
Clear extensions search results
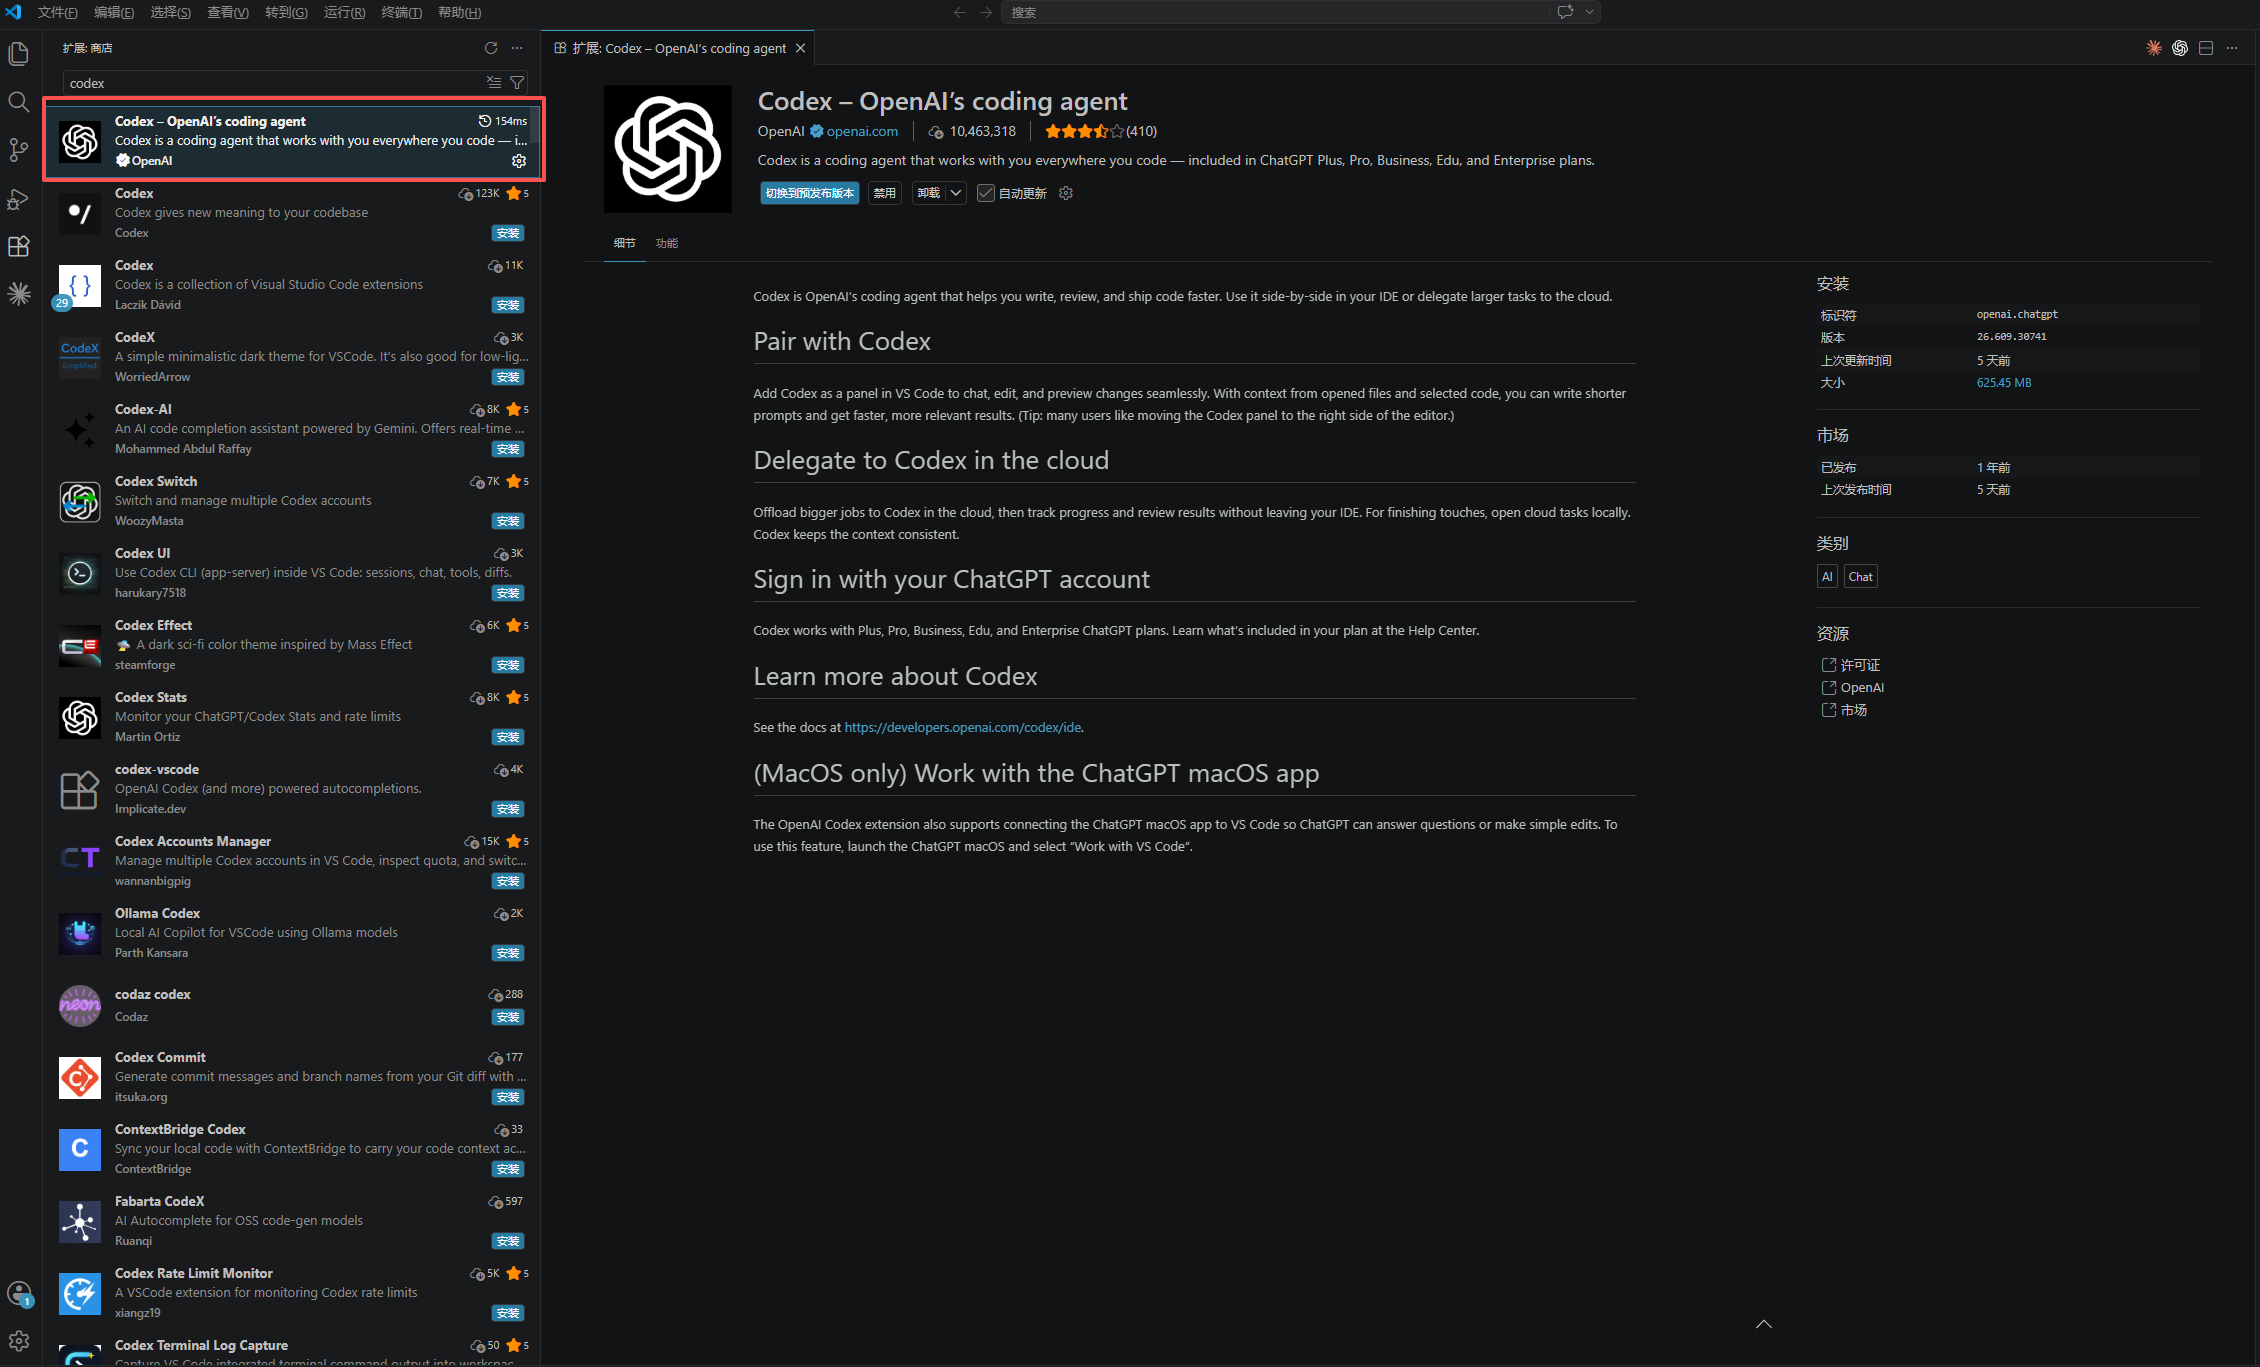[x=494, y=82]
